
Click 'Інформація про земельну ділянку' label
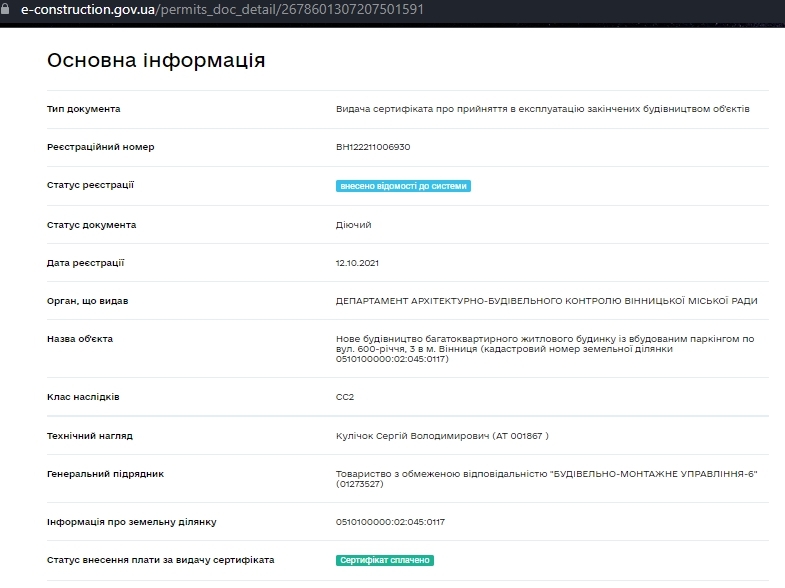coord(132,522)
